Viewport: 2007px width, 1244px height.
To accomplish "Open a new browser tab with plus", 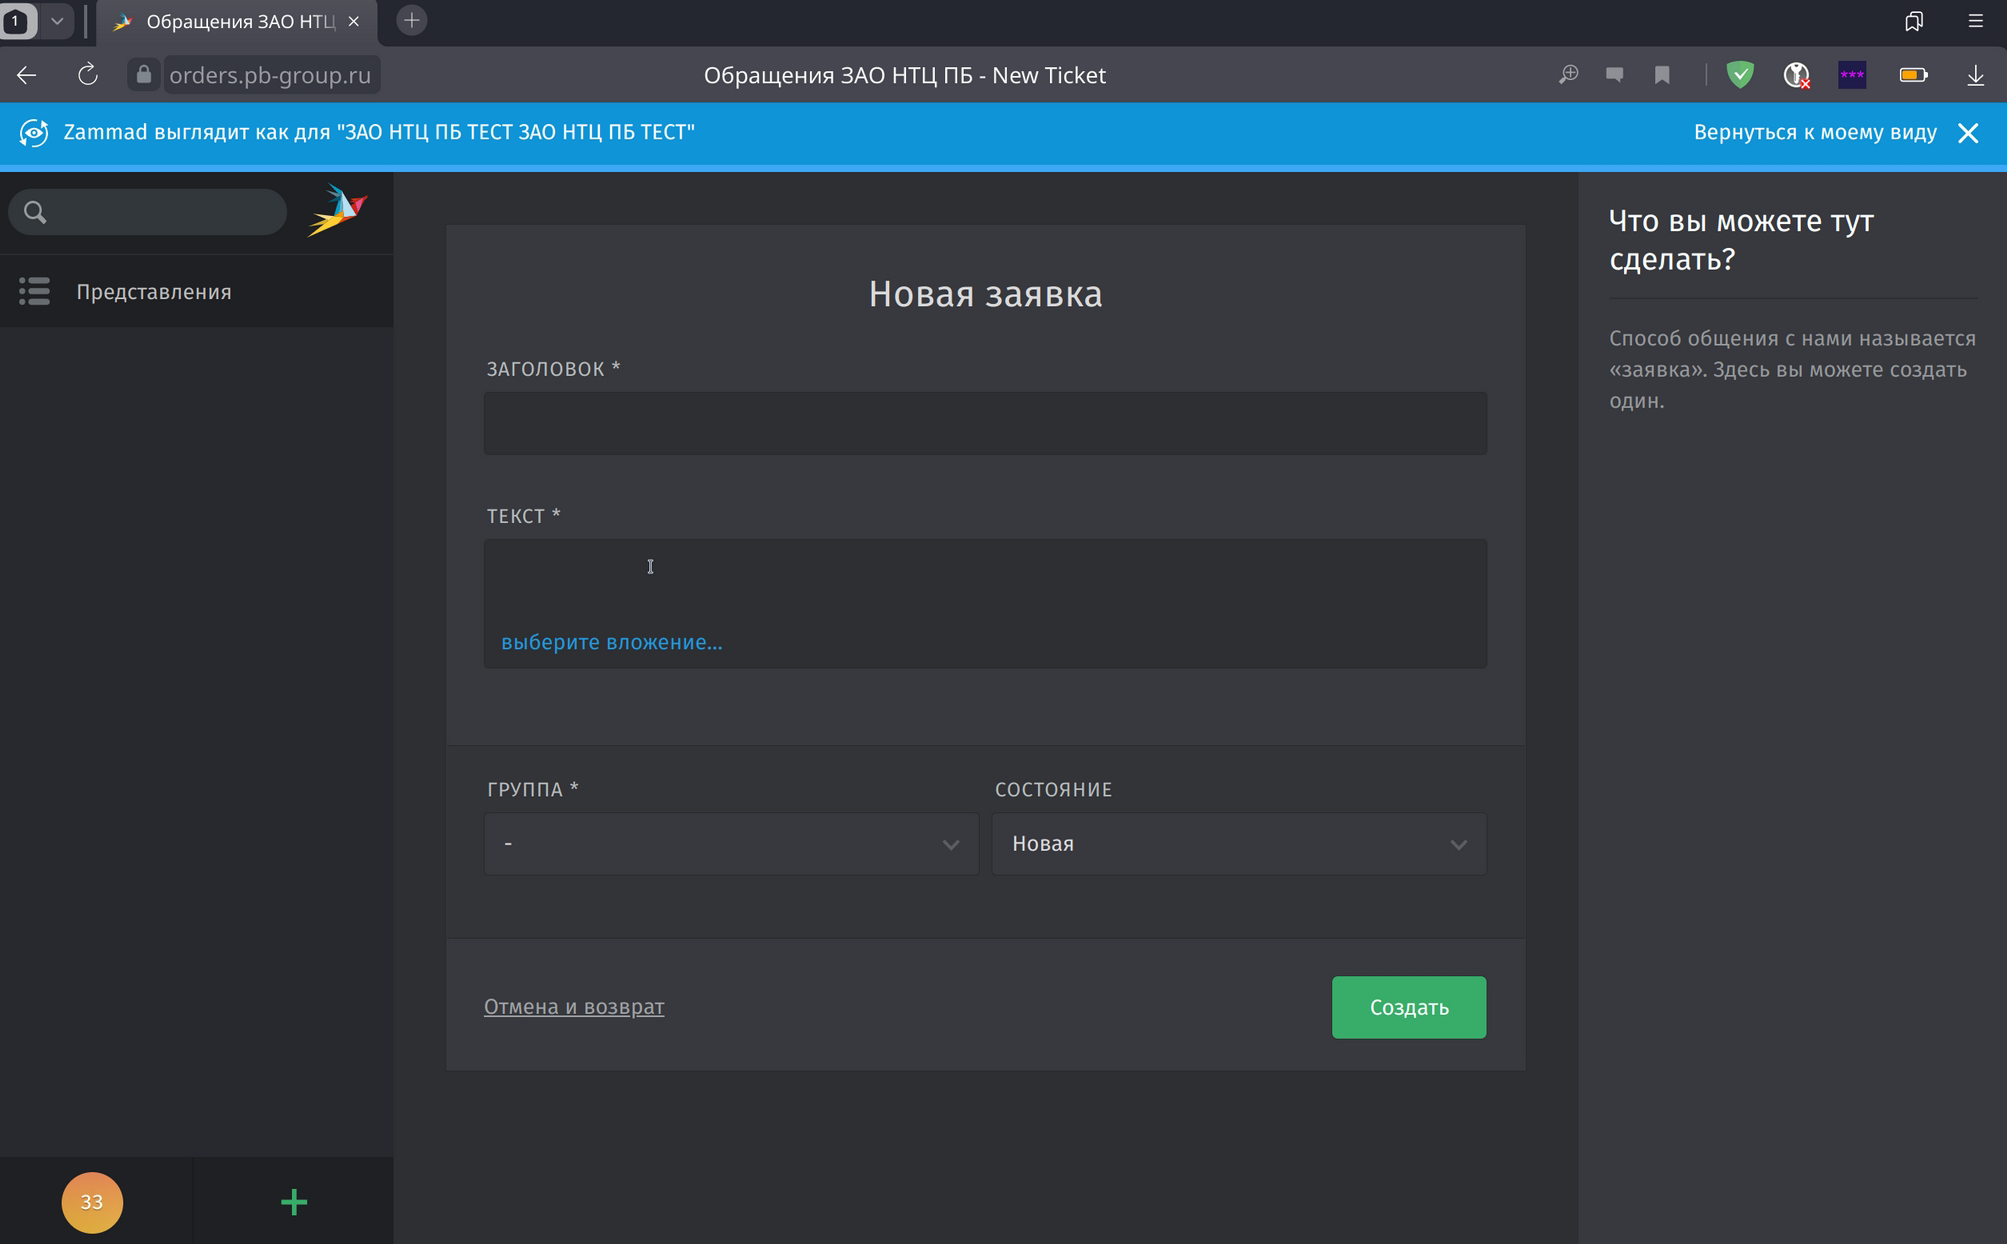I will pos(411,21).
